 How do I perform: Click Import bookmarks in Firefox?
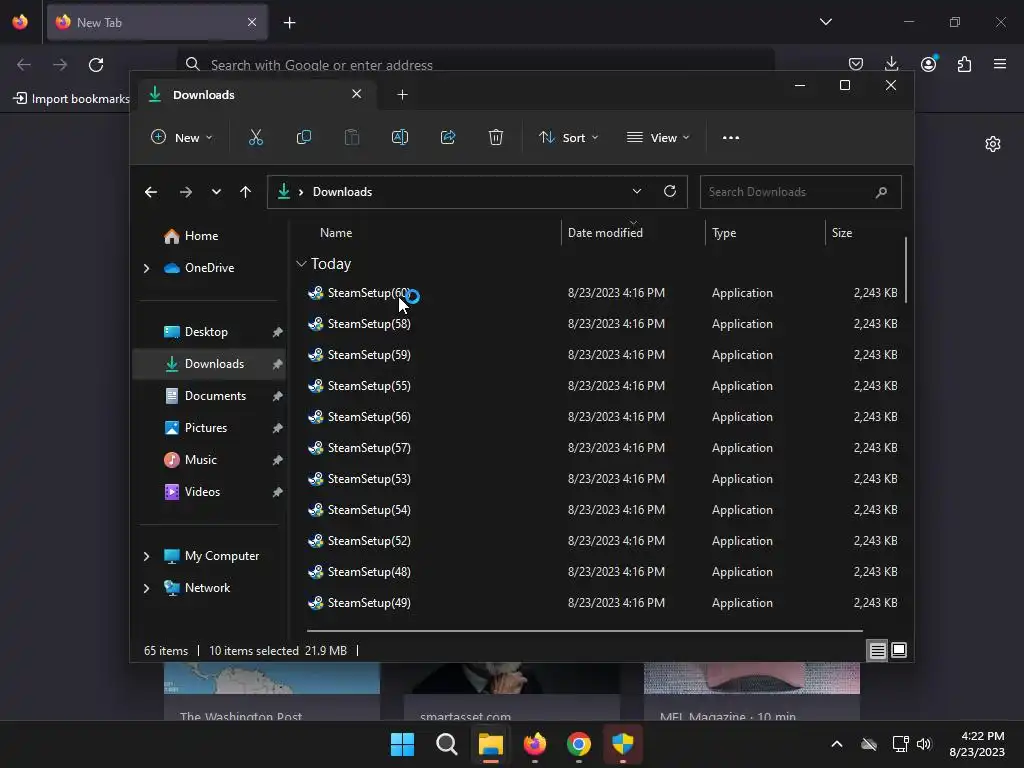71,99
